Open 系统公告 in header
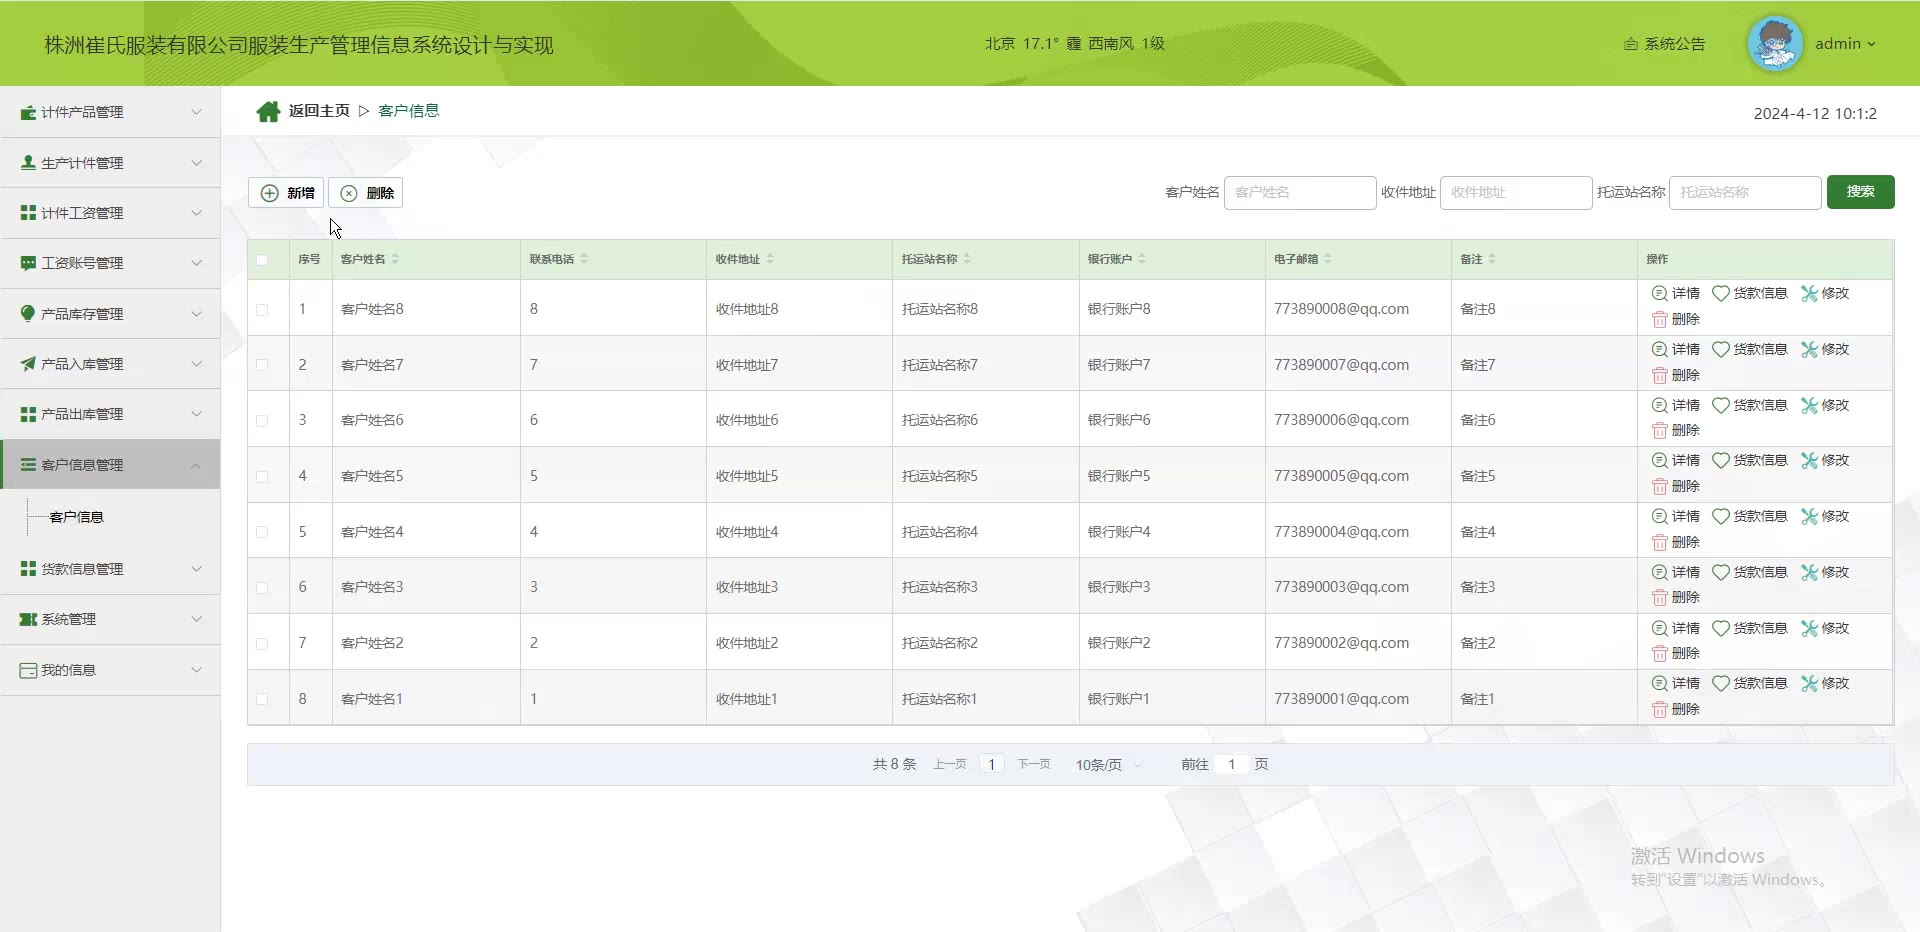 1665,44
